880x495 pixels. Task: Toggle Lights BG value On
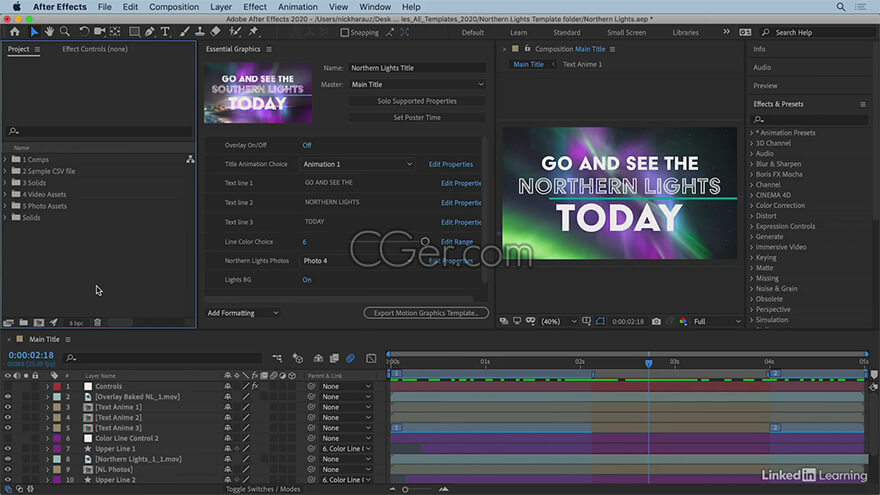tap(306, 279)
